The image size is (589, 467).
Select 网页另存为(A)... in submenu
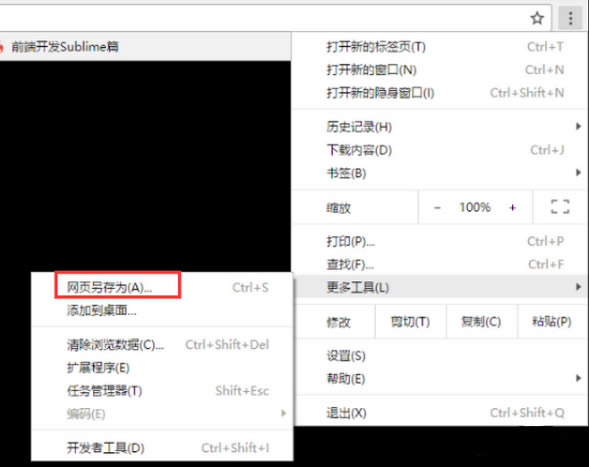click(x=162, y=287)
